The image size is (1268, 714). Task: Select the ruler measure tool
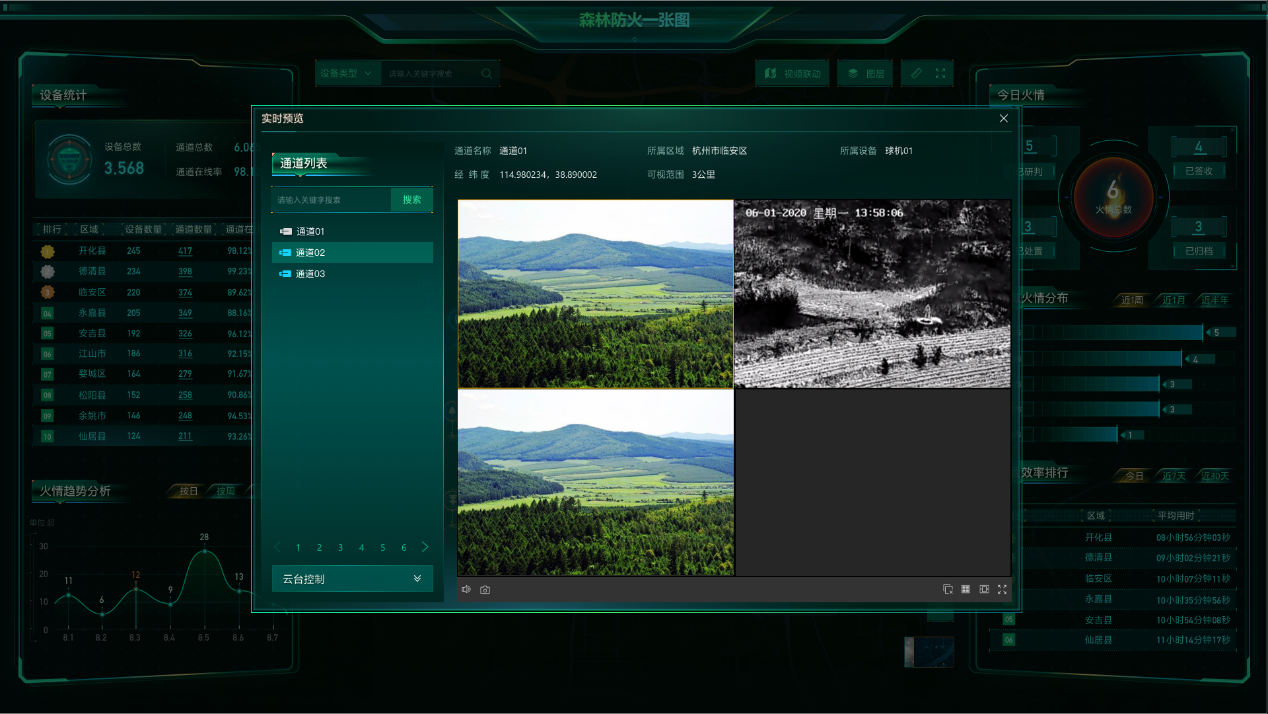pyautogui.click(x=917, y=74)
